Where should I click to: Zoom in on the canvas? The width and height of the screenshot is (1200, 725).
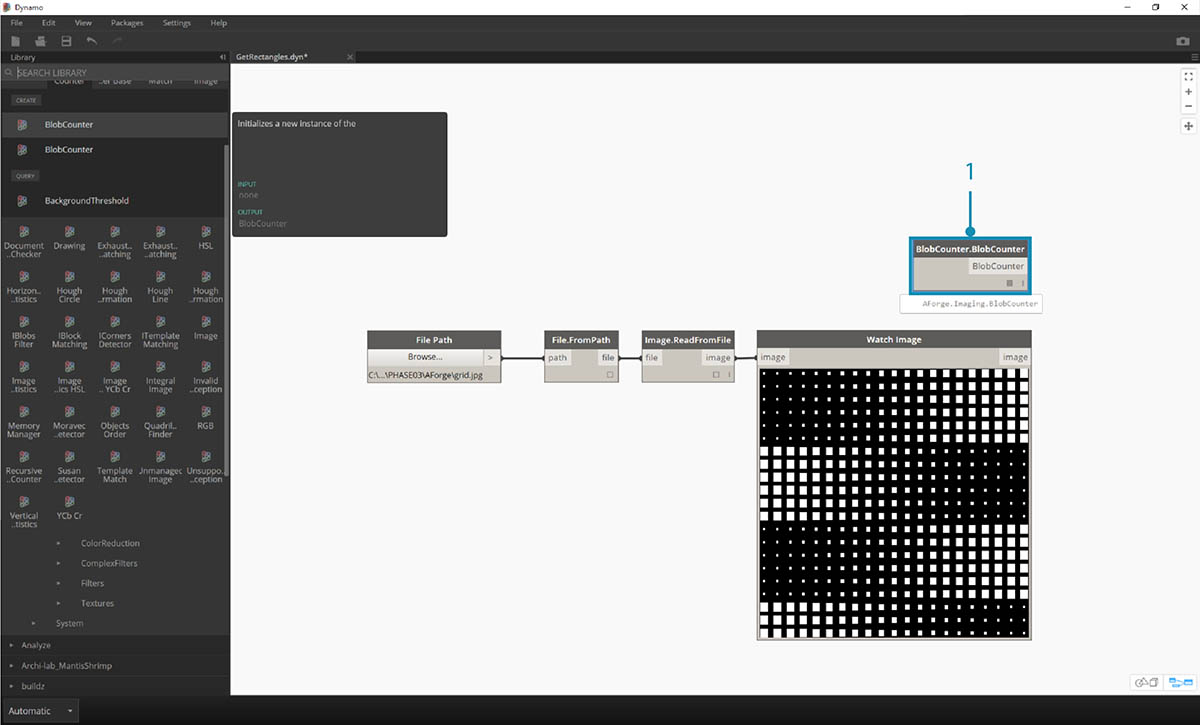pos(1188,91)
